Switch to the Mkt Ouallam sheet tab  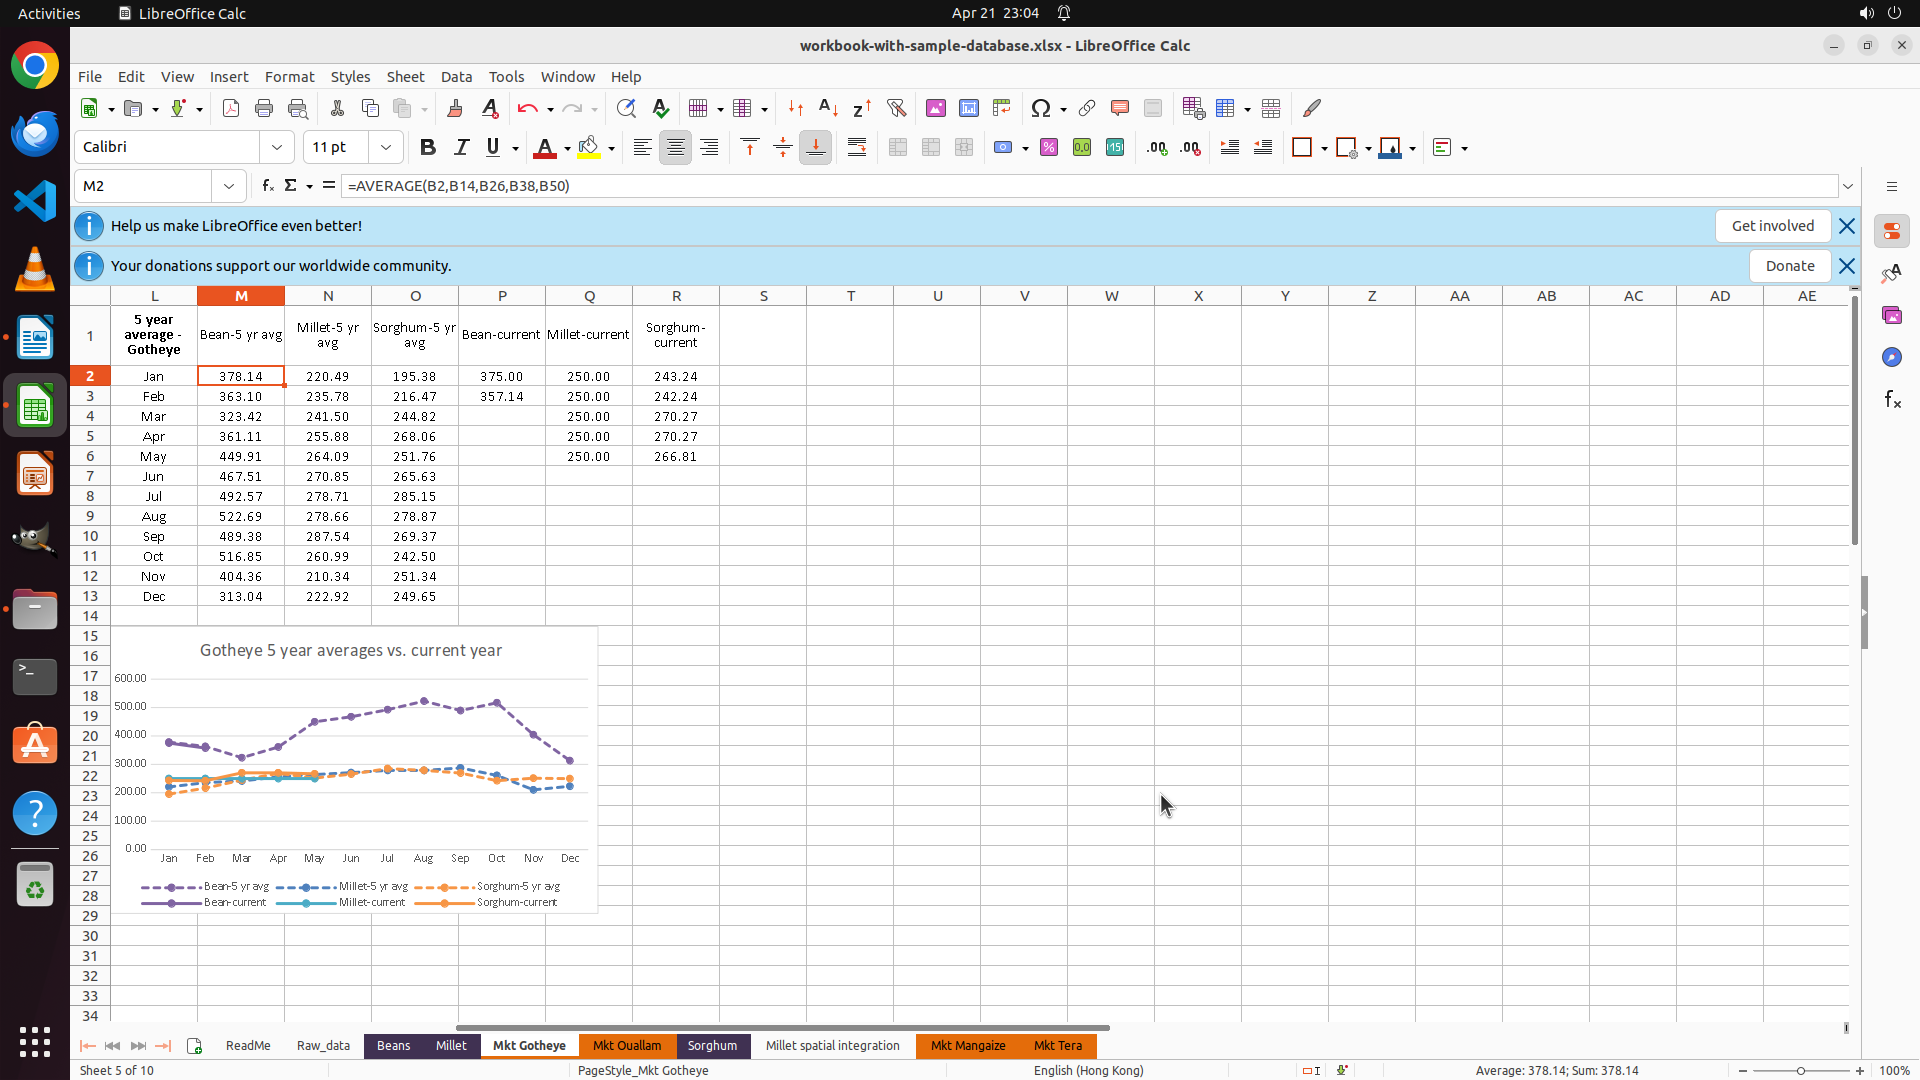point(627,1046)
